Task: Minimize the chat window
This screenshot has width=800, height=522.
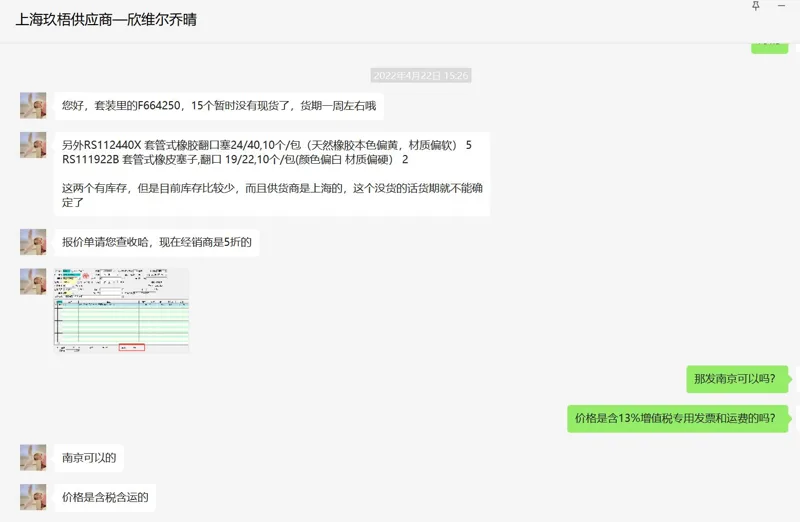Action: (x=781, y=6)
